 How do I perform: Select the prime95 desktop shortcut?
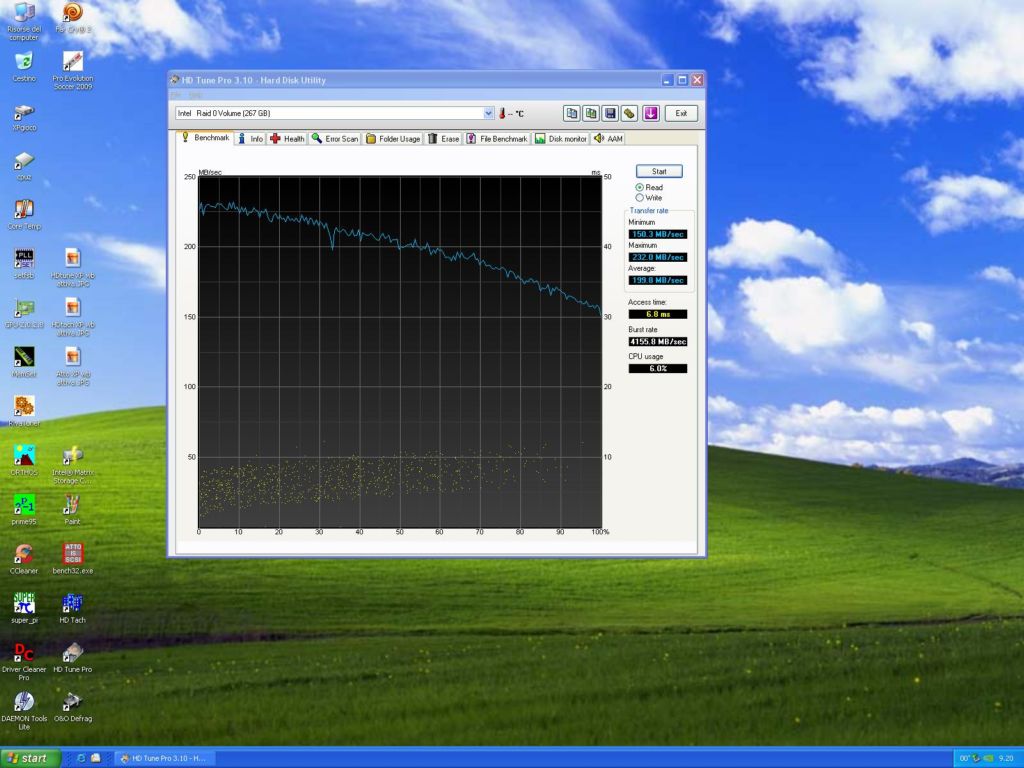tap(24, 510)
